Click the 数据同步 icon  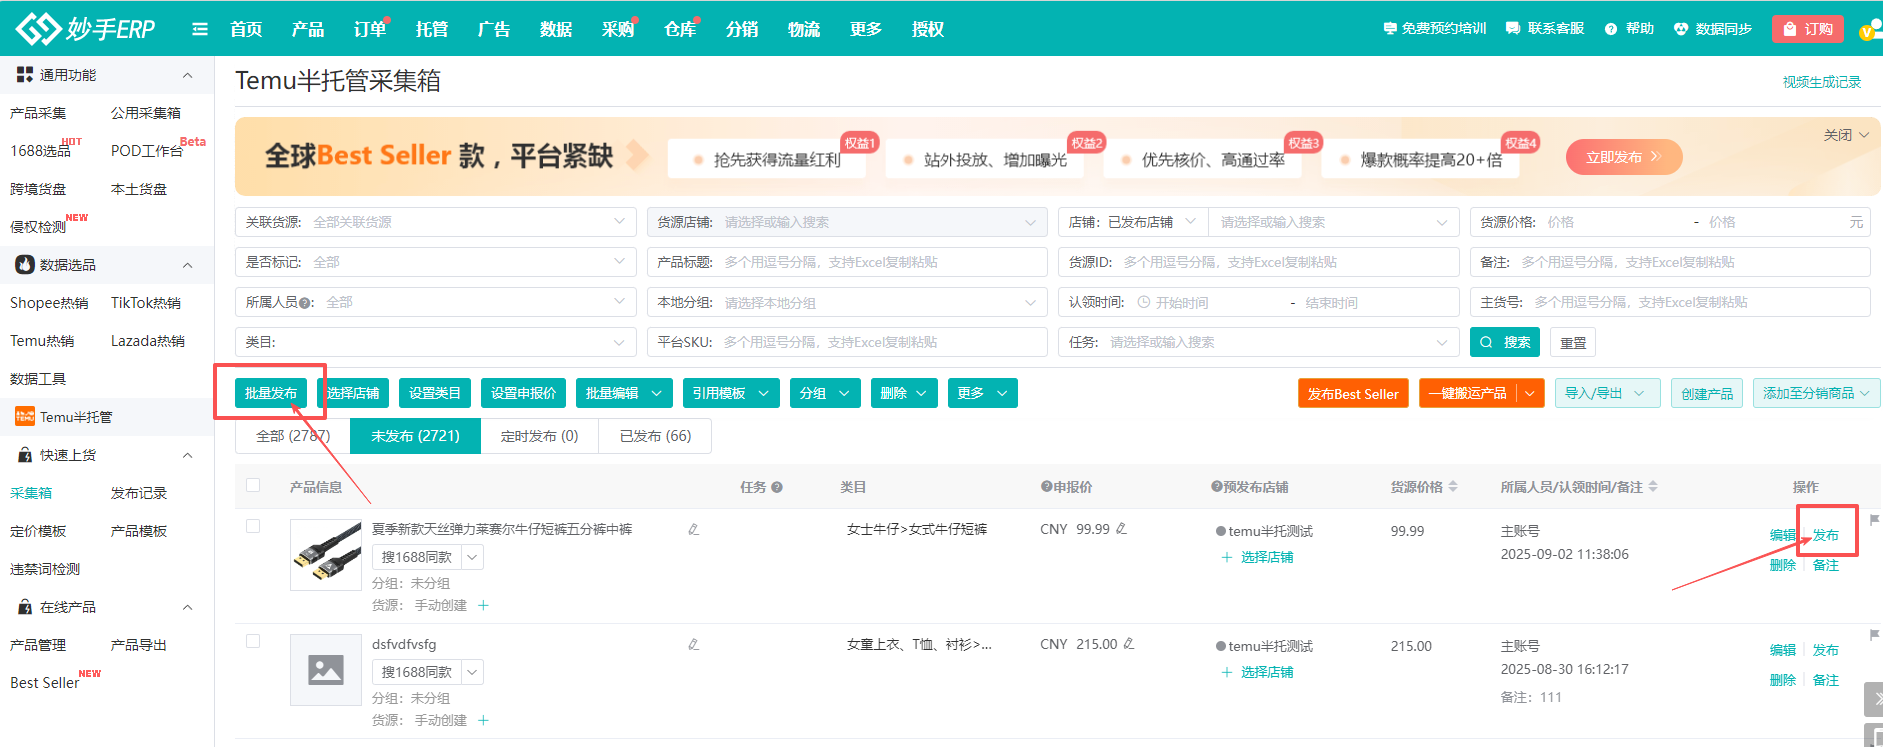pyautogui.click(x=1681, y=29)
